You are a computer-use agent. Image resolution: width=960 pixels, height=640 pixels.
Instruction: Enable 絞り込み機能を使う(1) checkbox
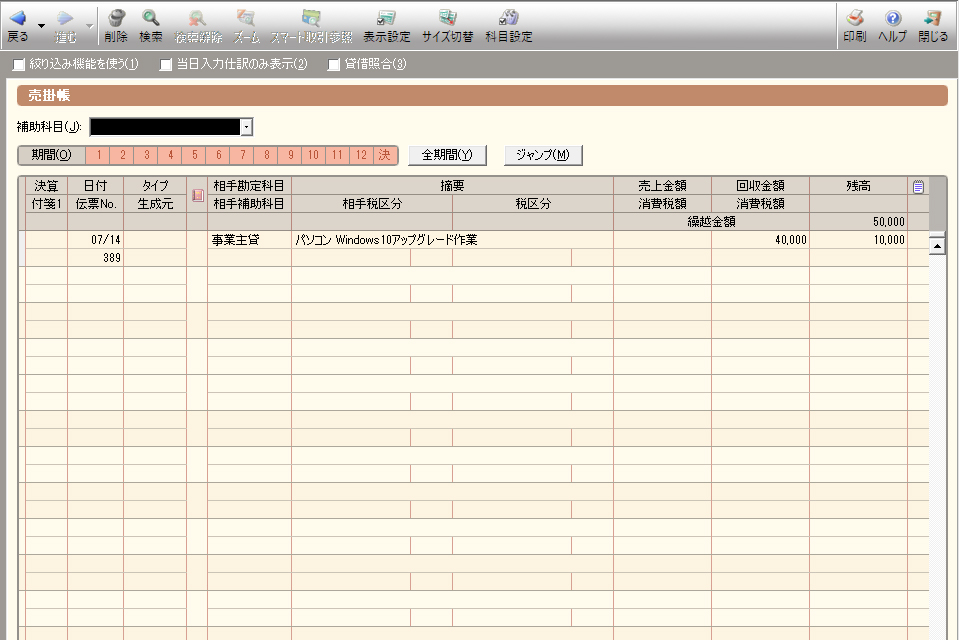(x=19, y=64)
